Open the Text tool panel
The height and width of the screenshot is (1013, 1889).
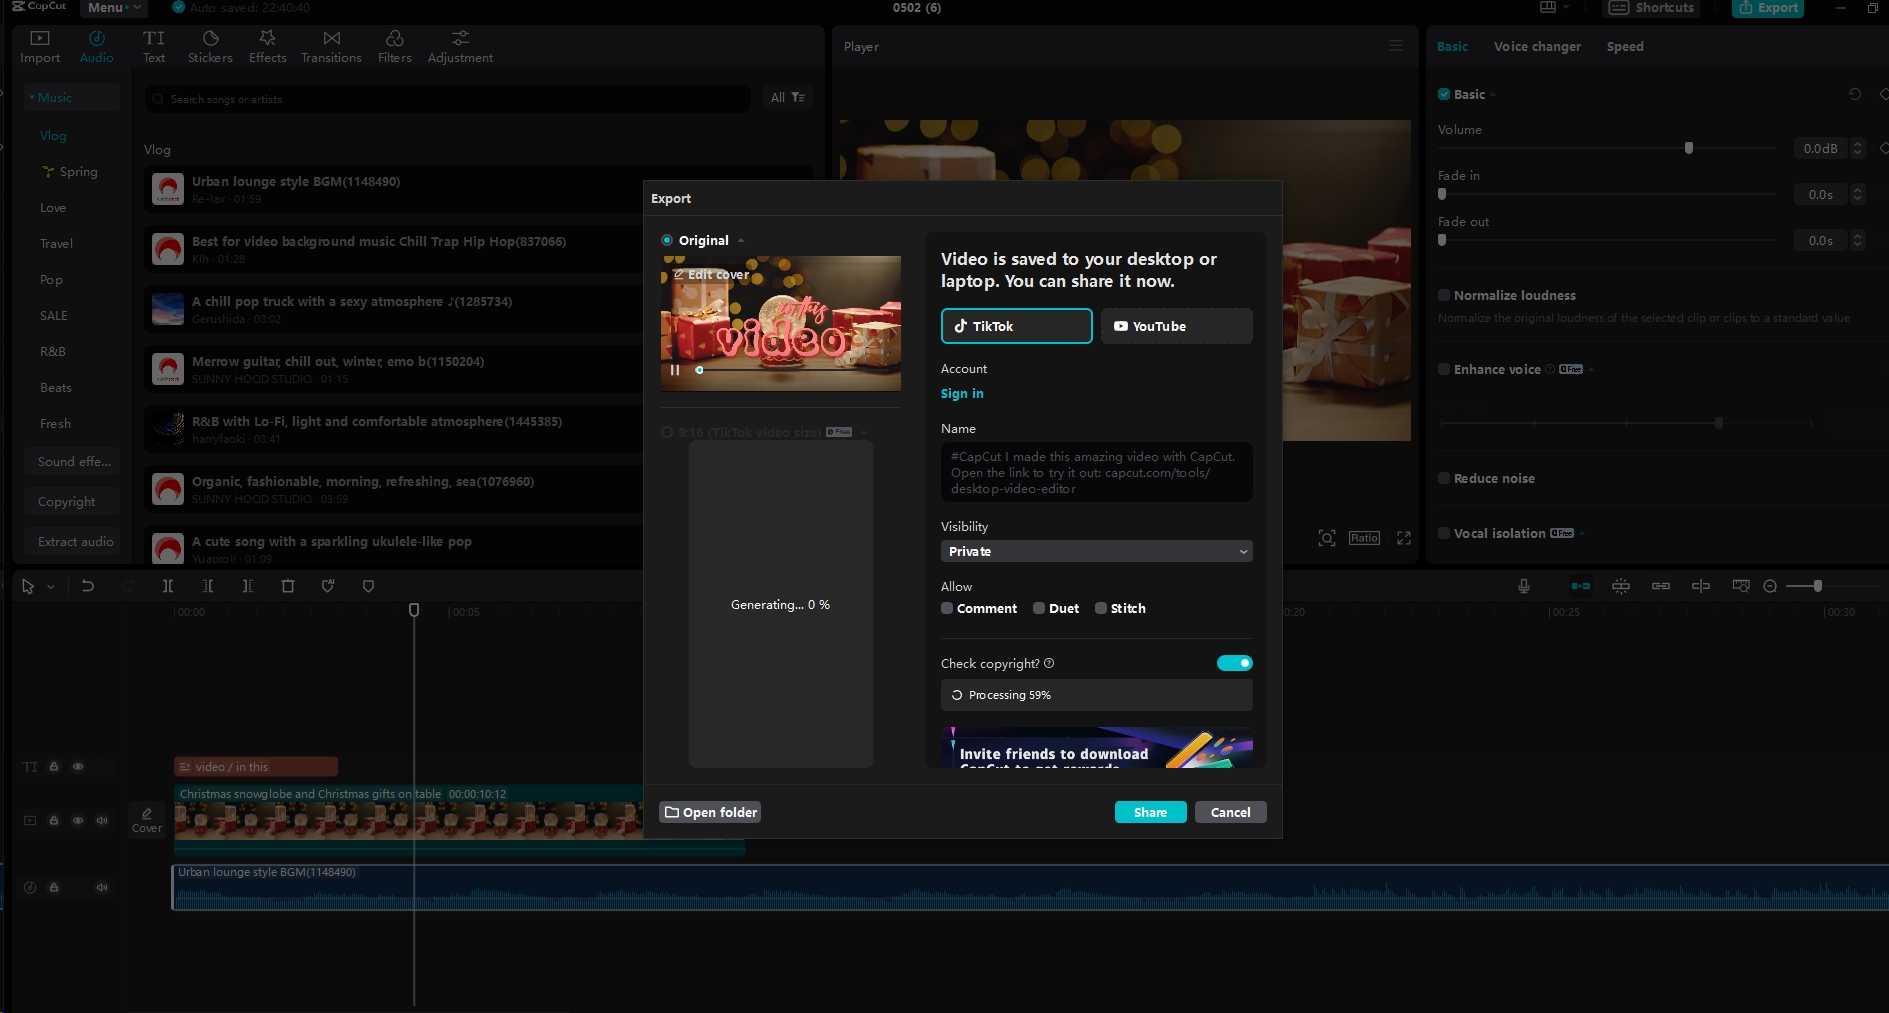[154, 46]
